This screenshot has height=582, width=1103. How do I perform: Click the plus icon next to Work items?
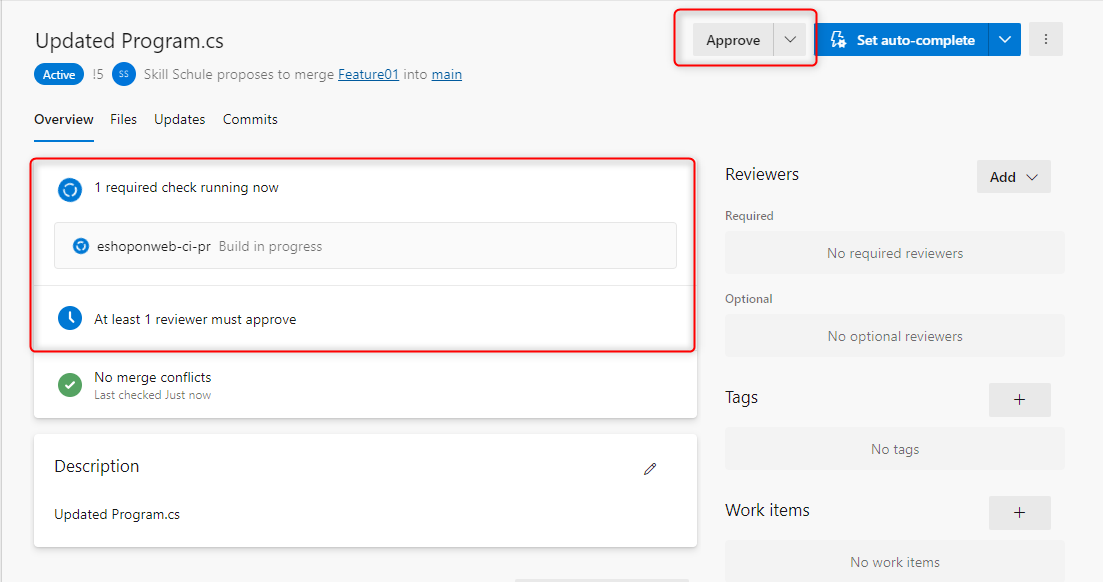[1019, 512]
